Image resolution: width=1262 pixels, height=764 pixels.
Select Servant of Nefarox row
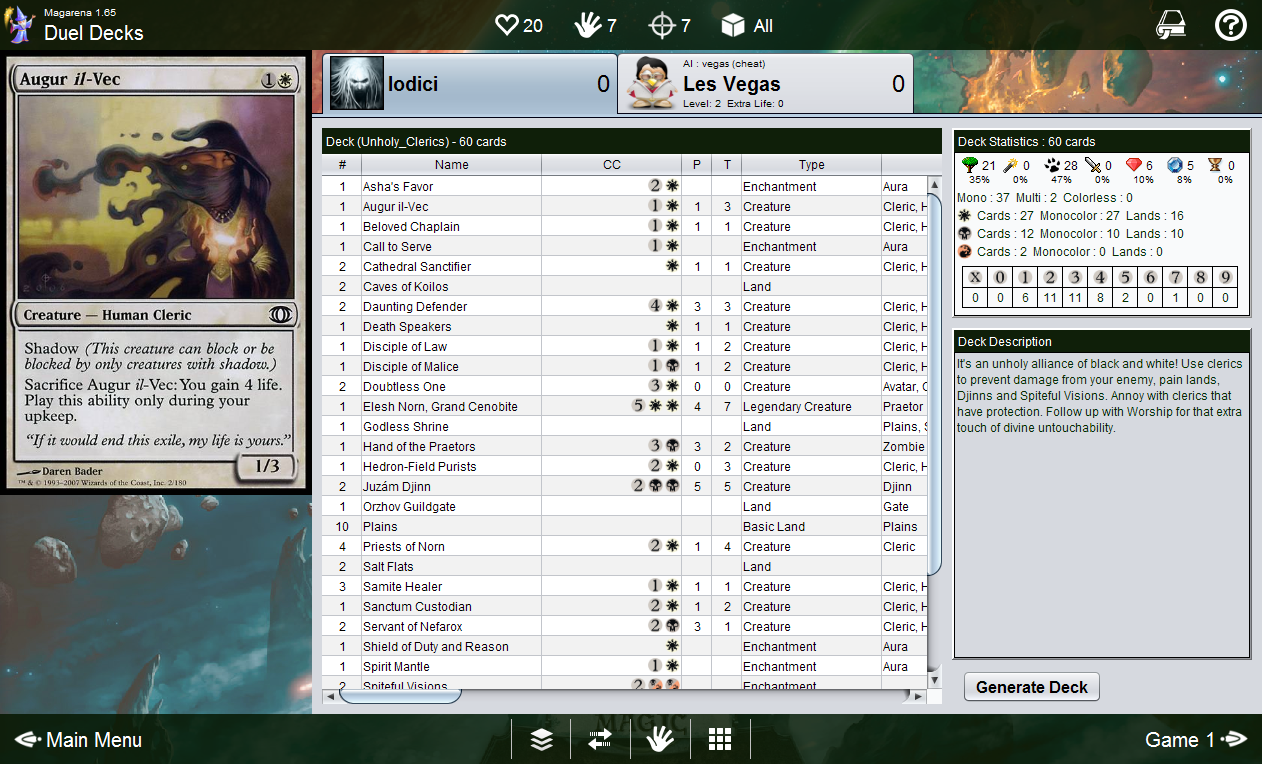point(625,626)
